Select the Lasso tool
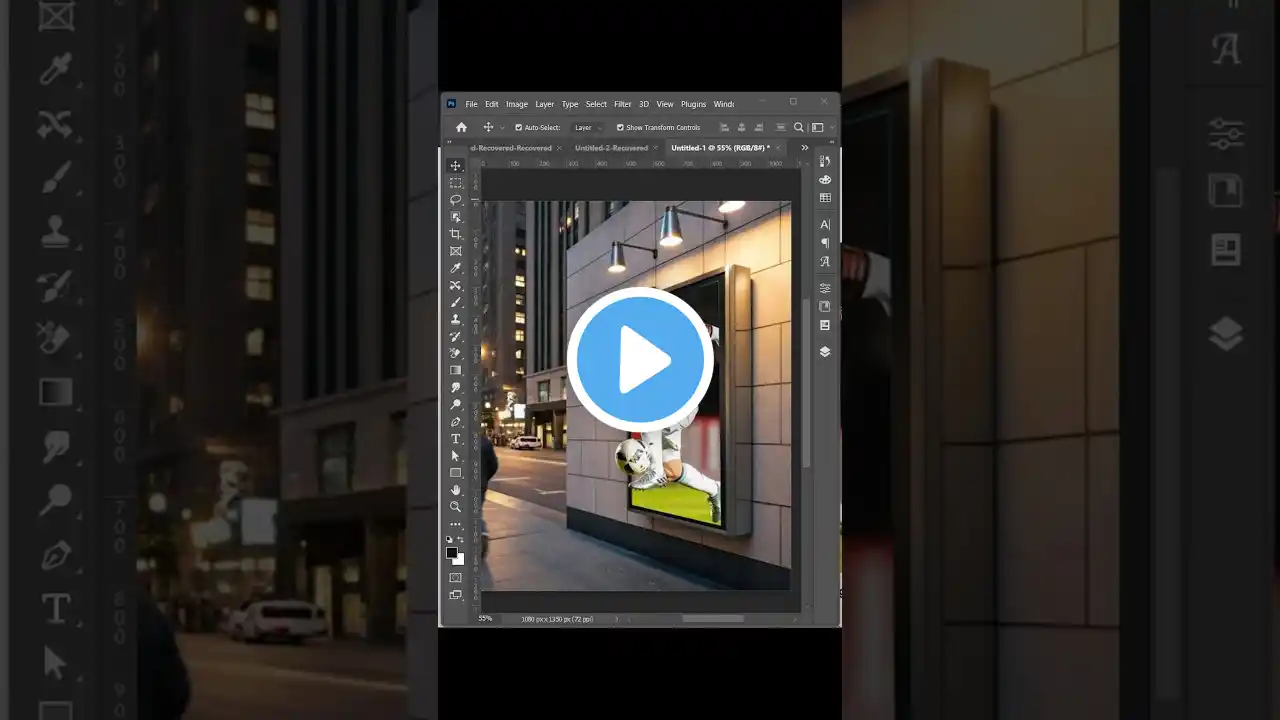The height and width of the screenshot is (720, 1280). click(456, 200)
